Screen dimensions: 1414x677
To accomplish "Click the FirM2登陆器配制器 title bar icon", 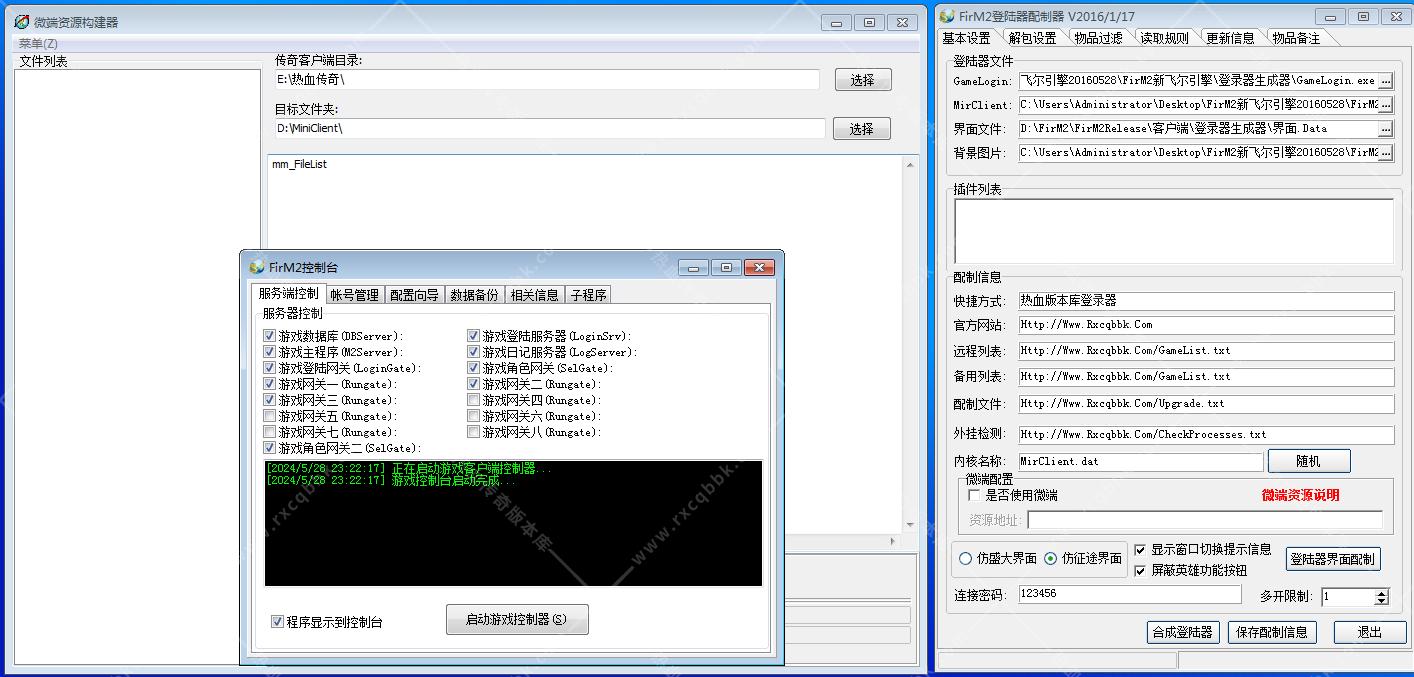I will pos(947,16).
